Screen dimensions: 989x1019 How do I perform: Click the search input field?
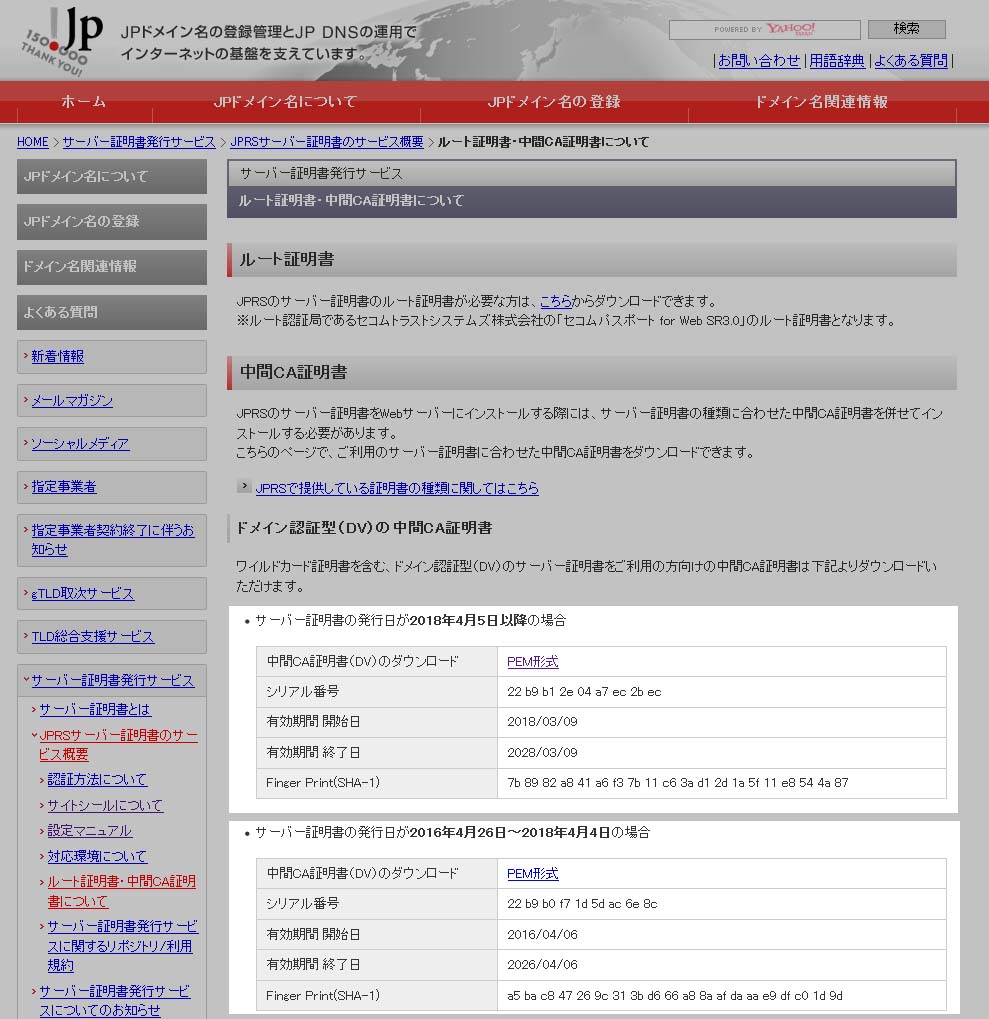point(764,29)
